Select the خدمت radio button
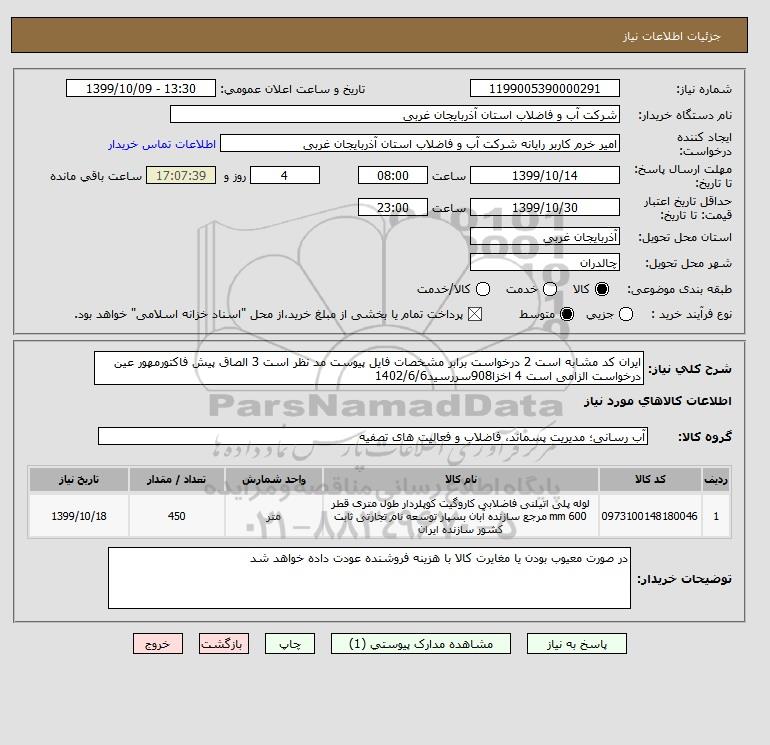770x745 pixels. pos(550,289)
